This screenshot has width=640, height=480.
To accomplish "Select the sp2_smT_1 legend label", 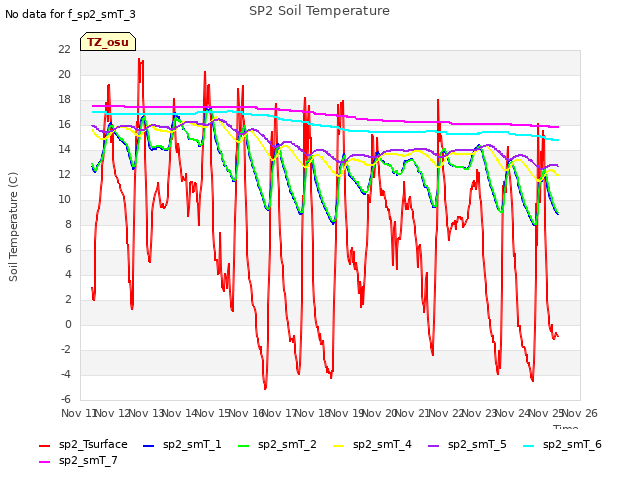I will click(x=192, y=444).
